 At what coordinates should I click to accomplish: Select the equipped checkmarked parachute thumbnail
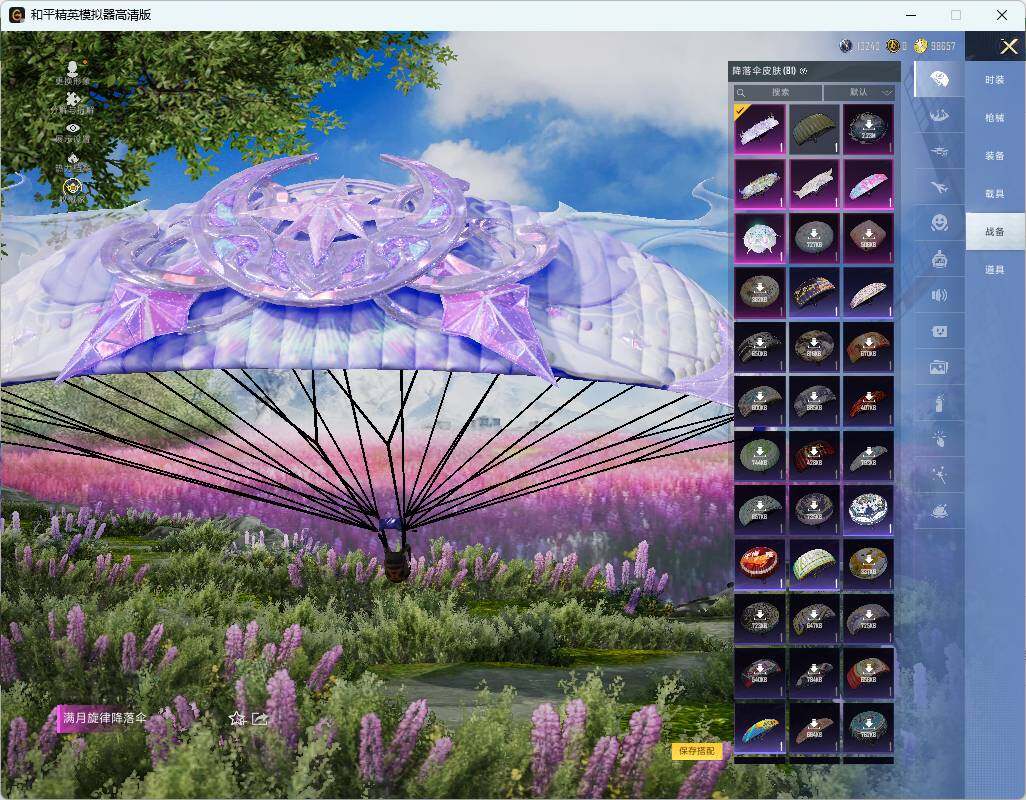pyautogui.click(x=760, y=129)
